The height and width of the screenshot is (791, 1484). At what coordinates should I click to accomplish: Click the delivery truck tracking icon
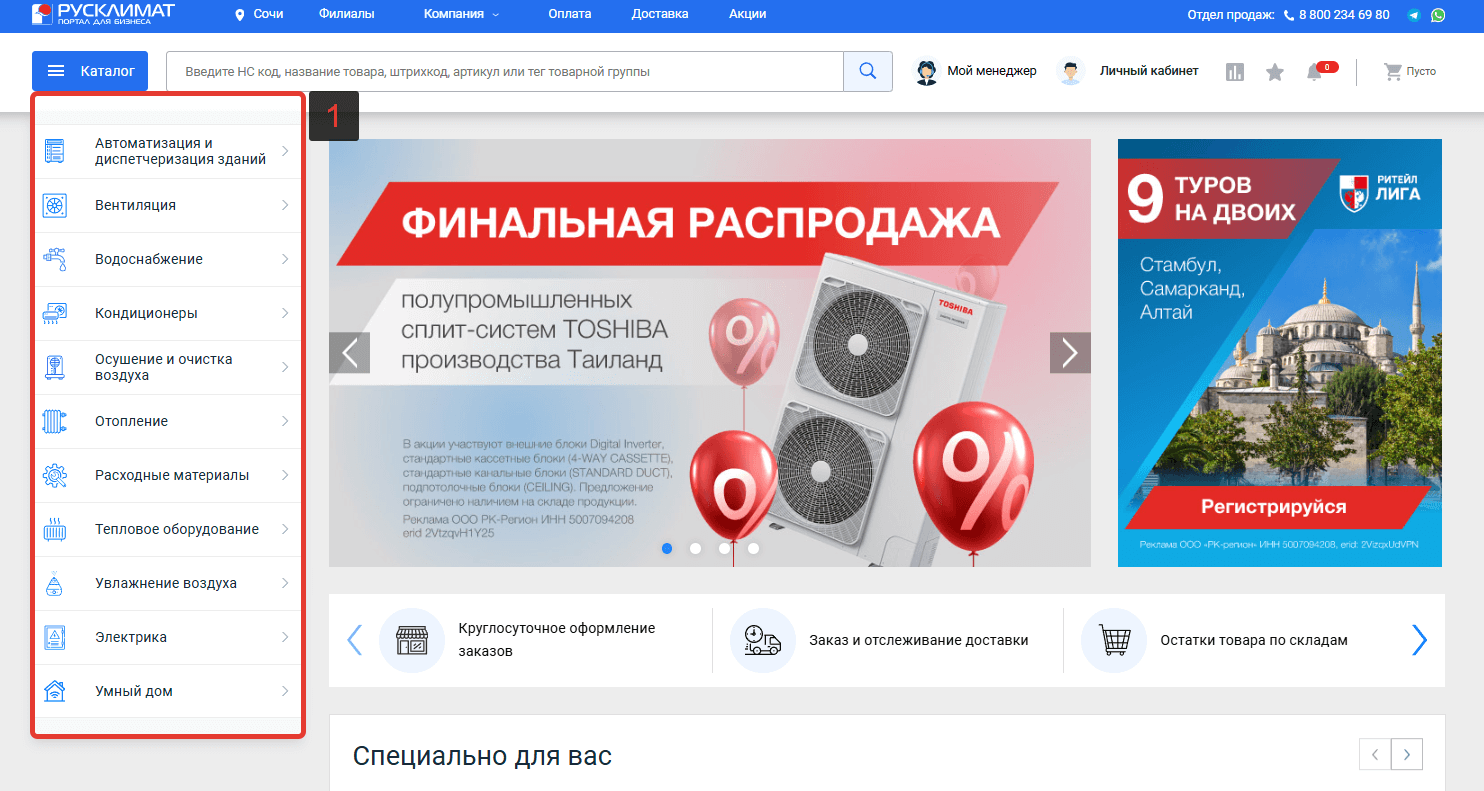point(762,640)
